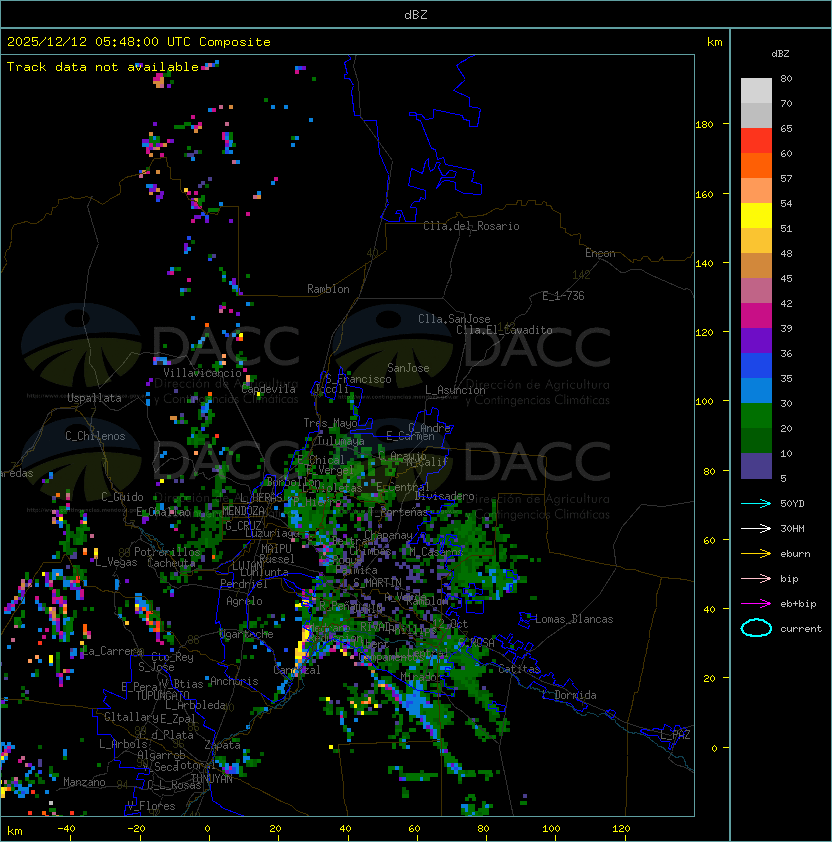This screenshot has width=832, height=842.
Task: Click the 'Catitas' map label
Action: [x=519, y=669]
